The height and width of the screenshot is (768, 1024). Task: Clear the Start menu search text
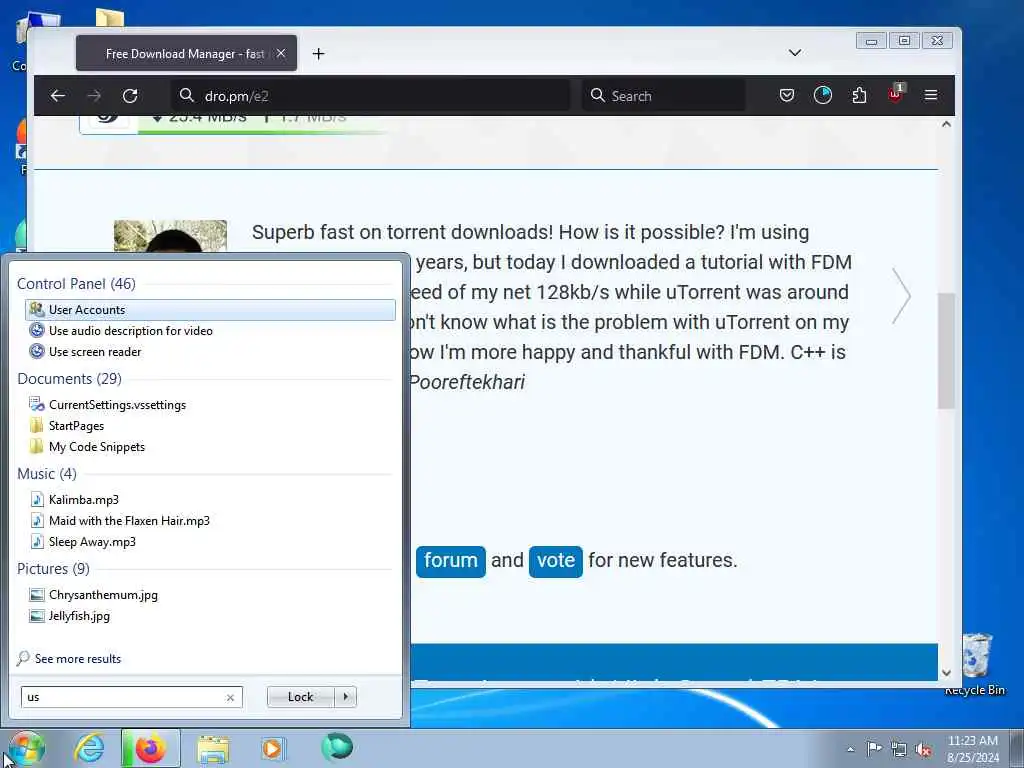point(230,697)
